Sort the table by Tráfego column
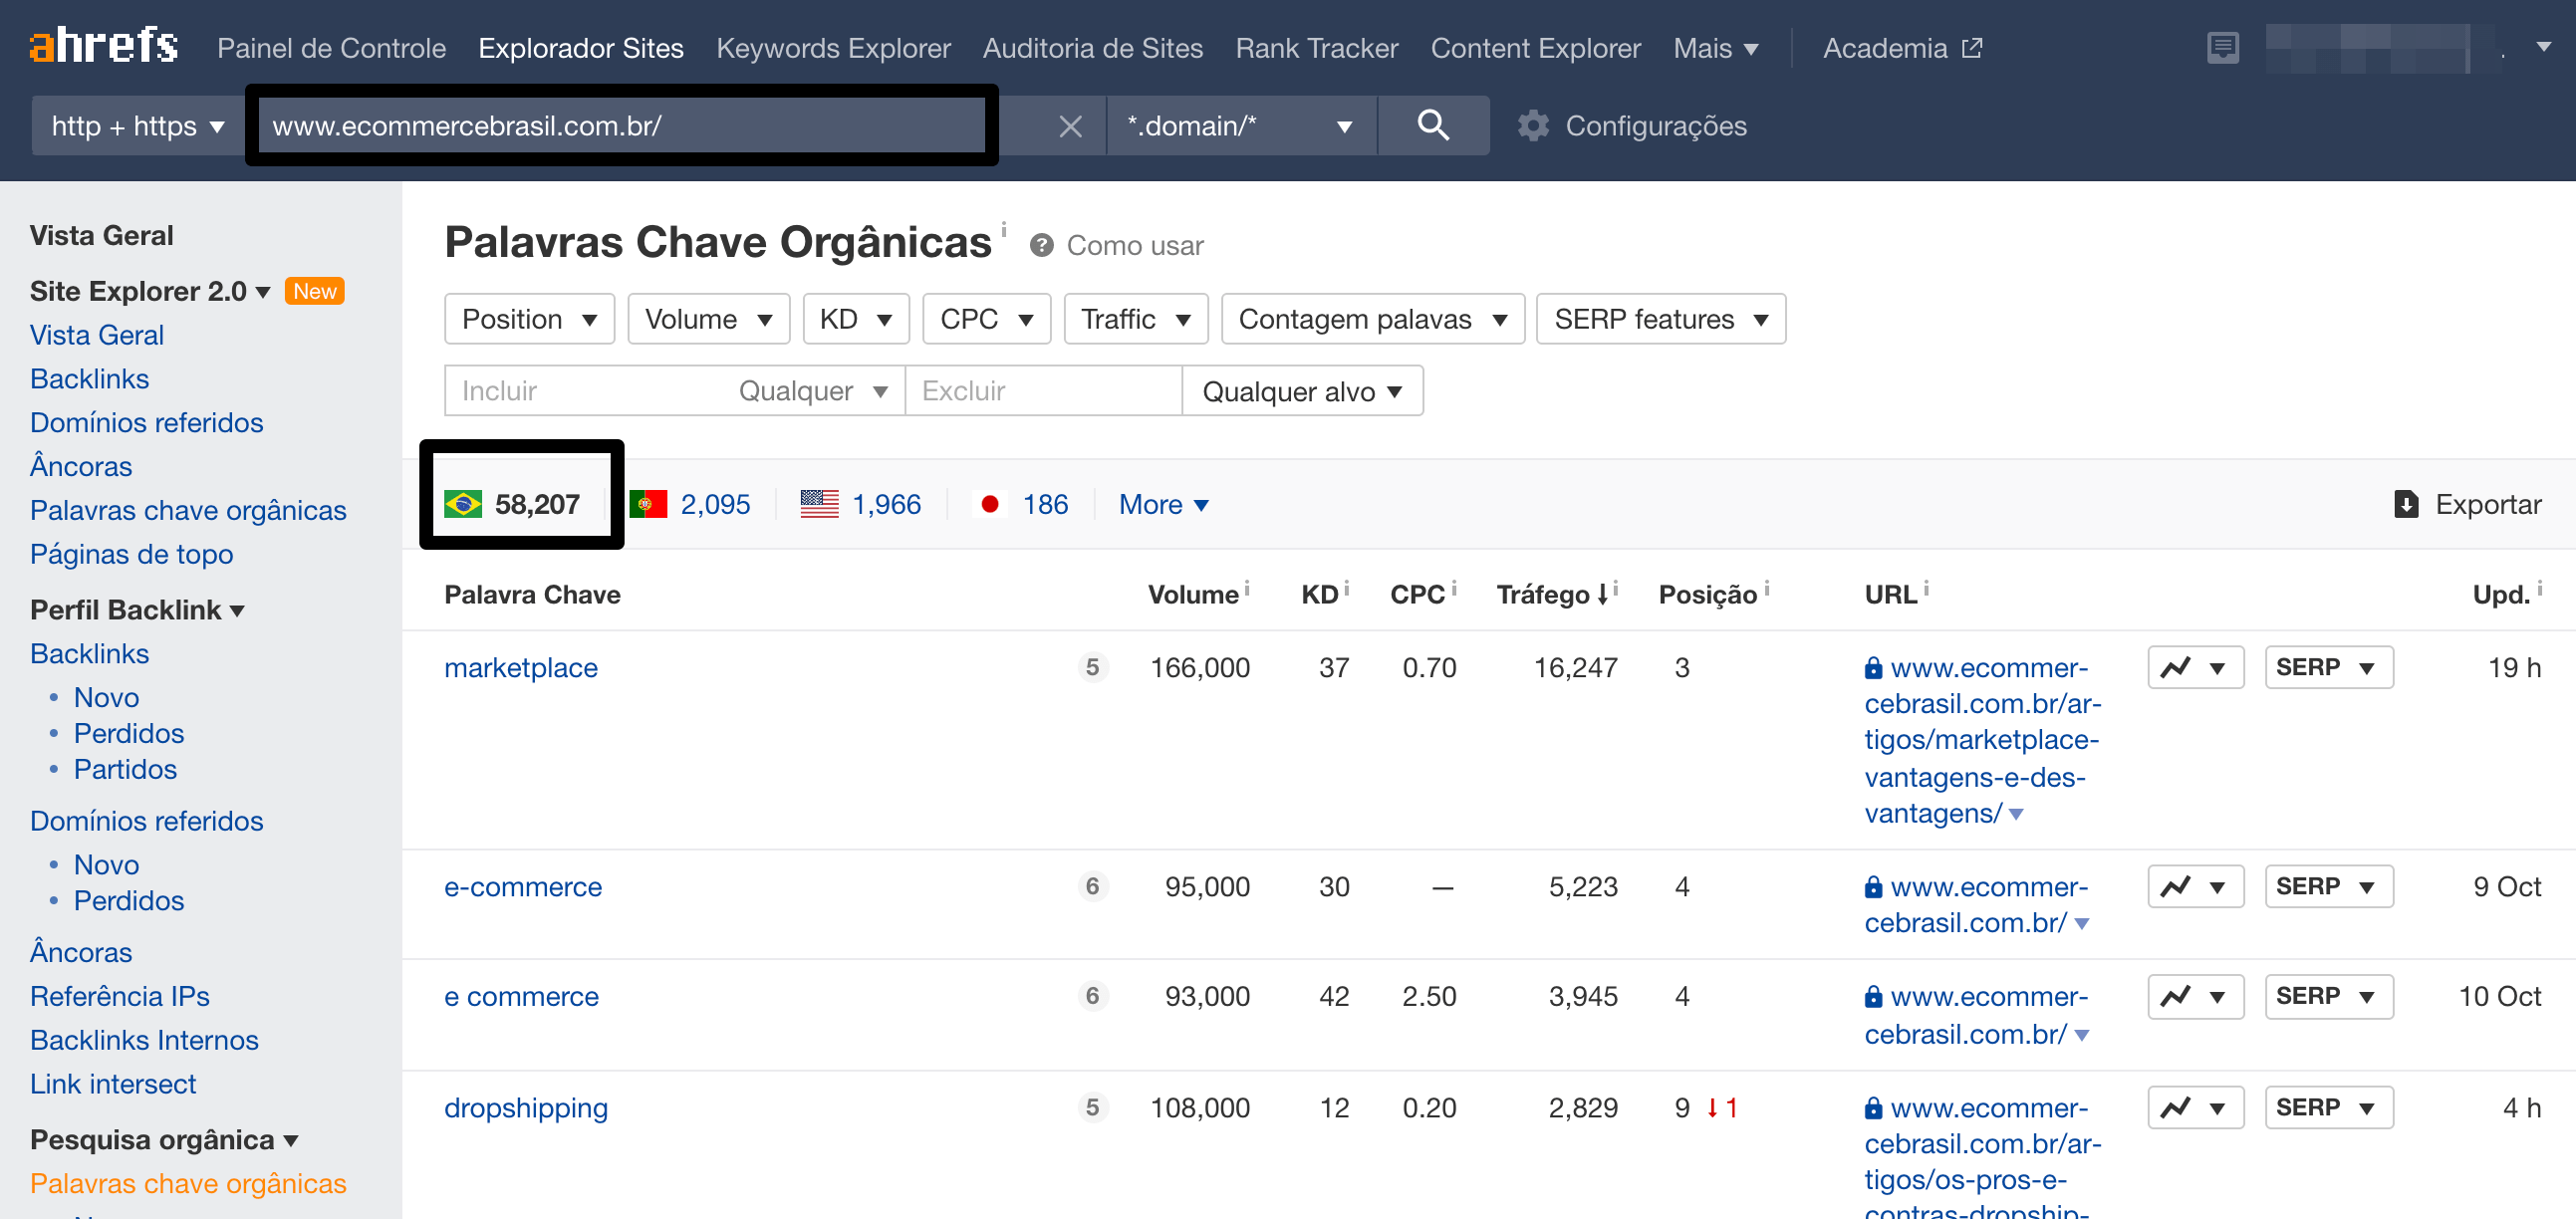 pyautogui.click(x=1551, y=594)
